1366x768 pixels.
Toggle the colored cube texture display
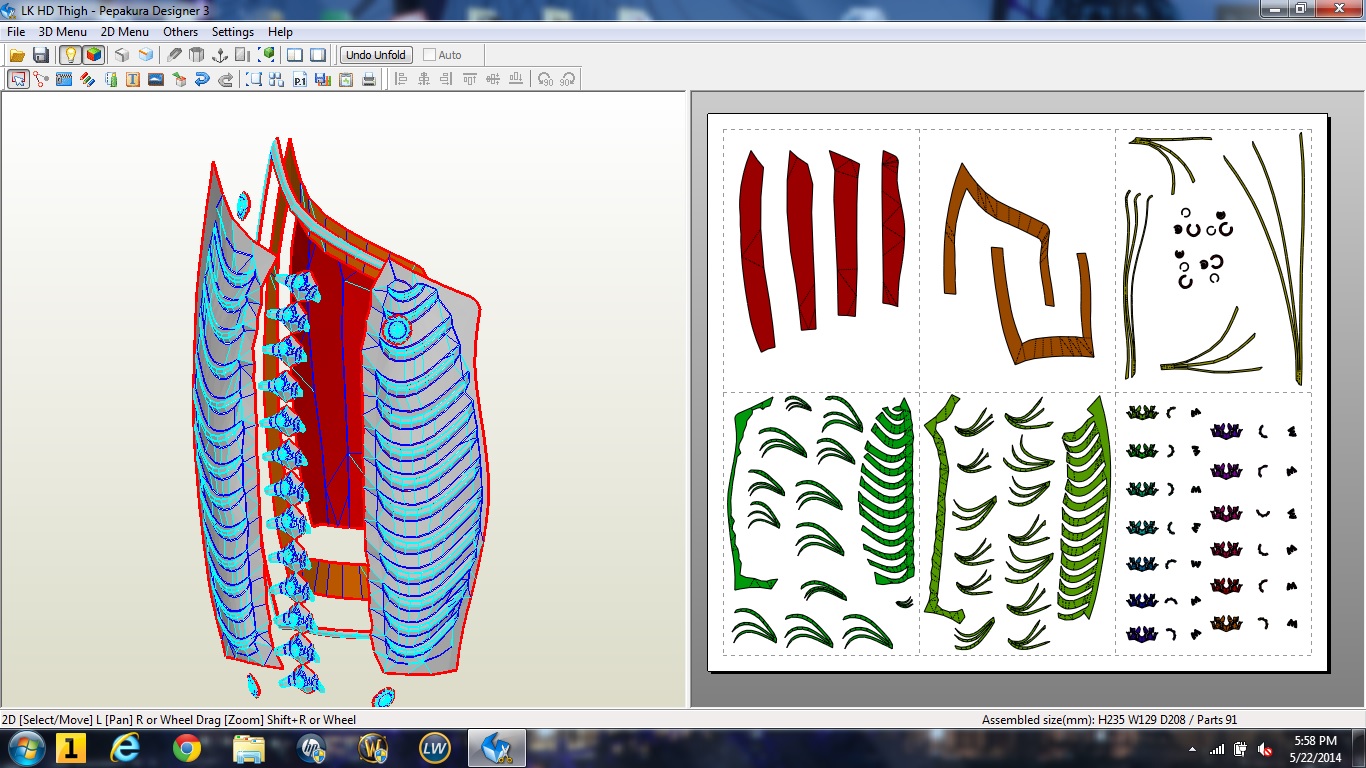93,55
